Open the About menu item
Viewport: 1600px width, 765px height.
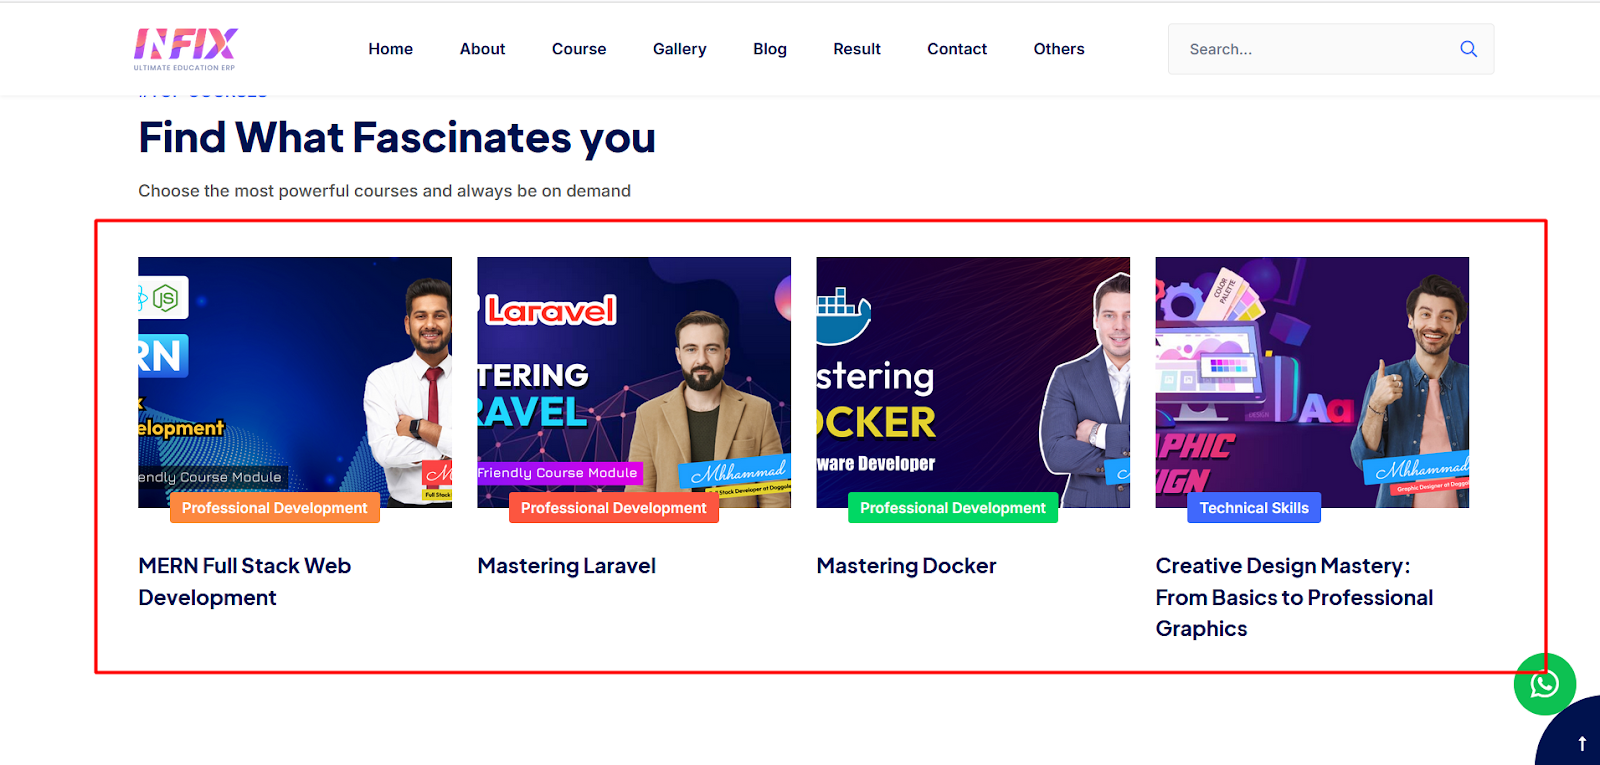tap(482, 49)
